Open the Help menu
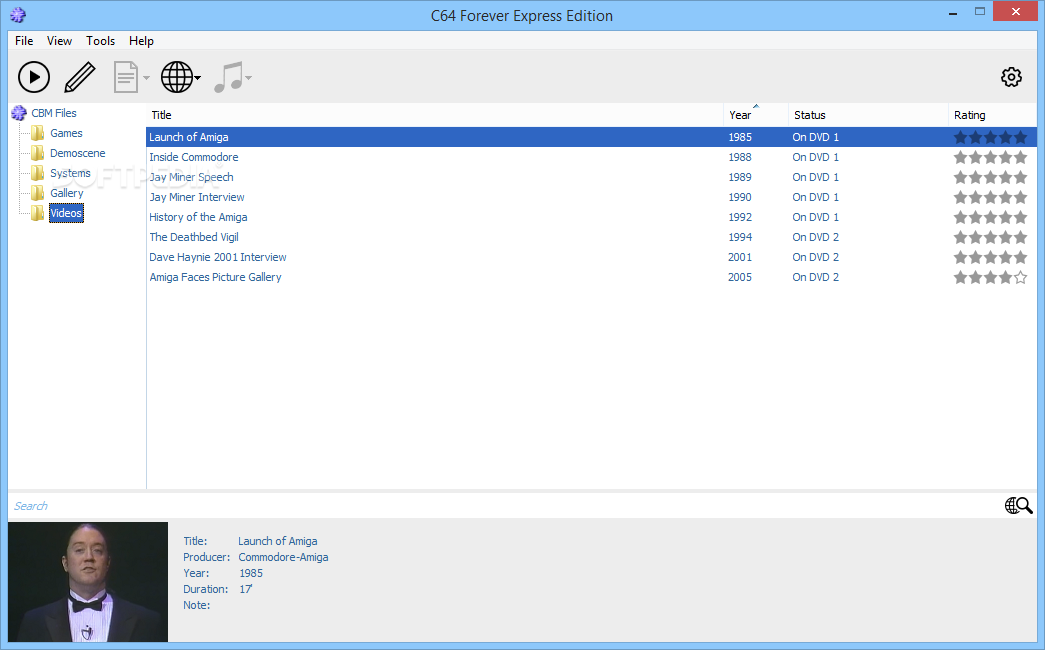The width and height of the screenshot is (1045, 650). 141,41
